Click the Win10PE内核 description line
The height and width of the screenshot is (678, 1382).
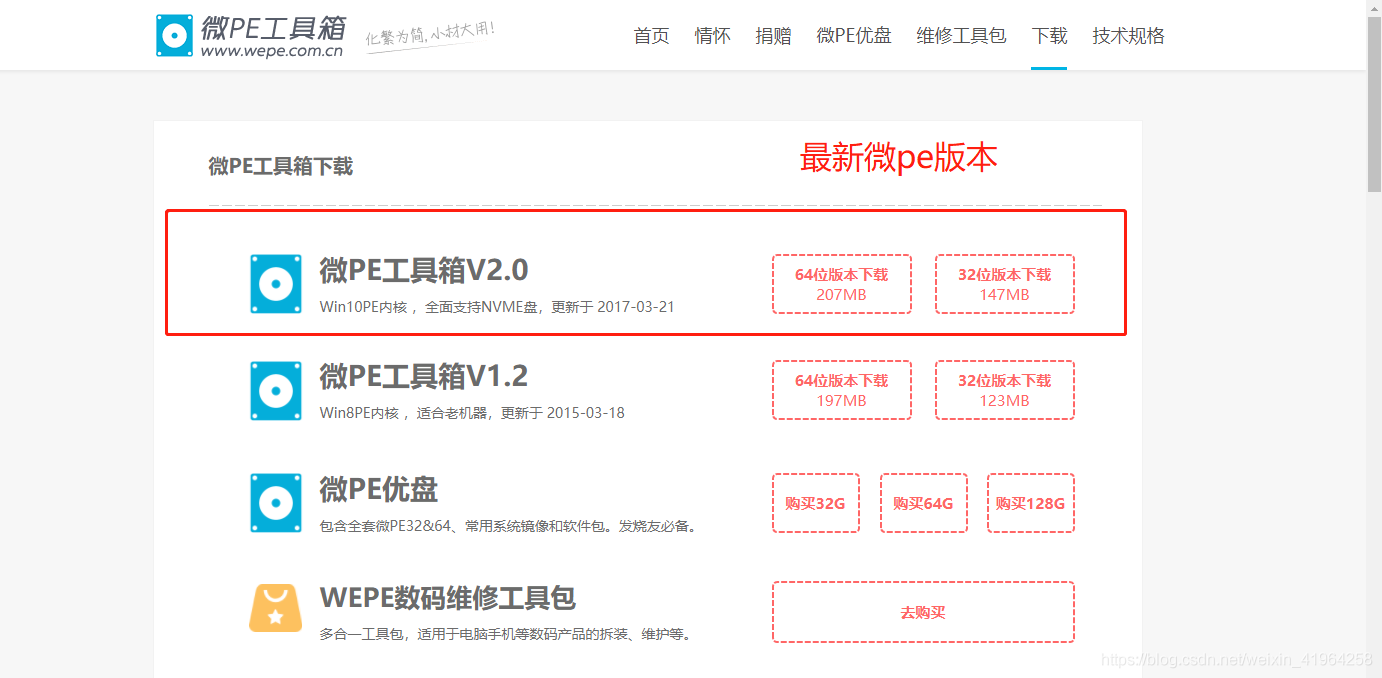[497, 307]
